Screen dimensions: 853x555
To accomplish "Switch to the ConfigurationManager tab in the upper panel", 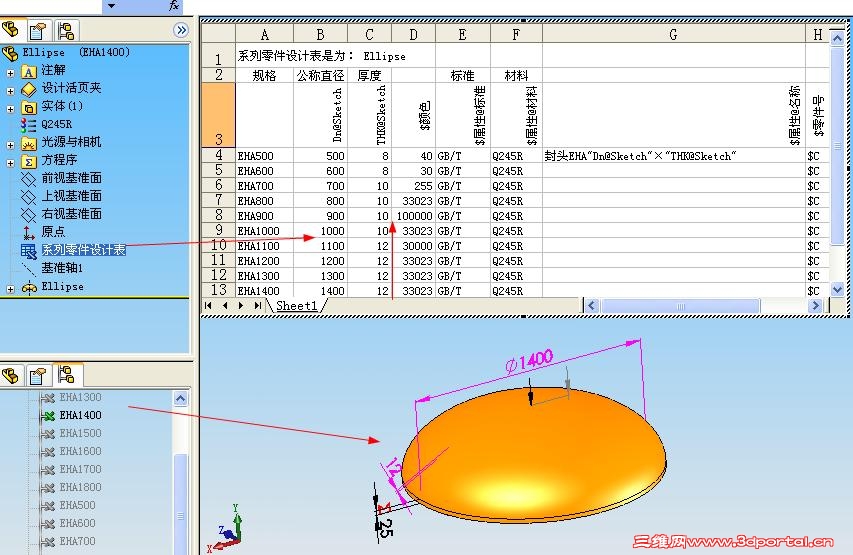I will [x=66, y=30].
